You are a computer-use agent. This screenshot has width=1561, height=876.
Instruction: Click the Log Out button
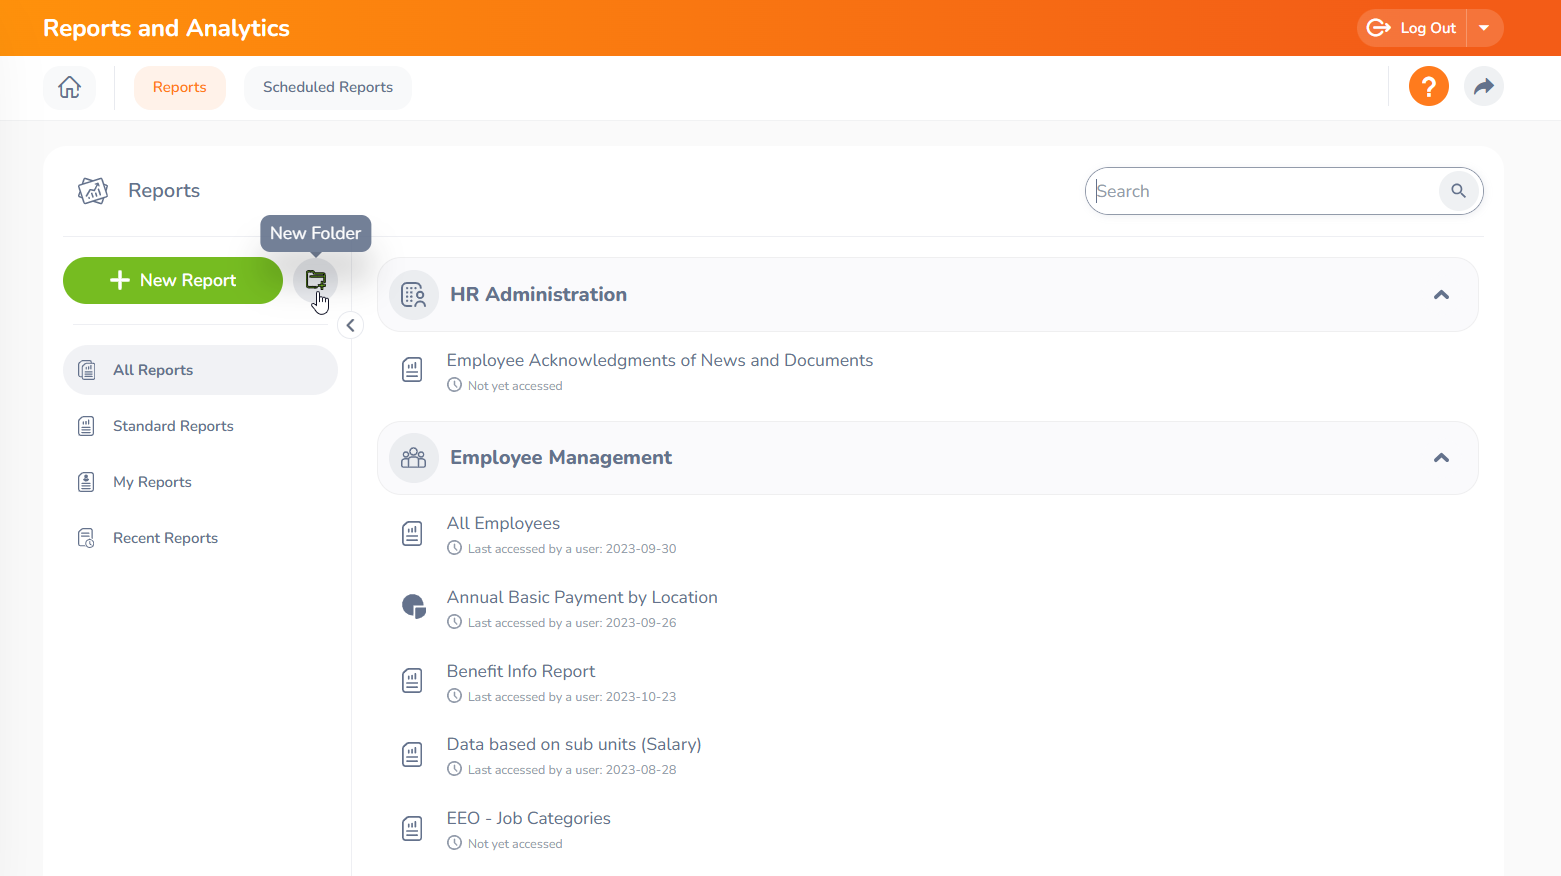tap(1412, 28)
